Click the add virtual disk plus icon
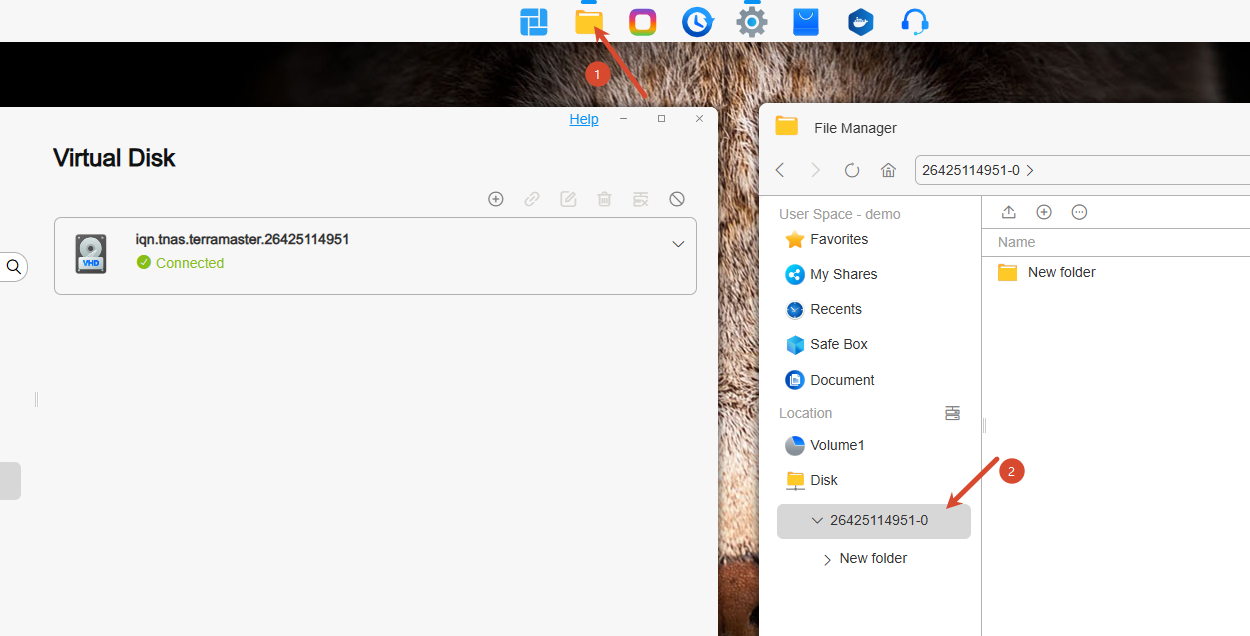This screenshot has height=636, width=1250. [496, 199]
